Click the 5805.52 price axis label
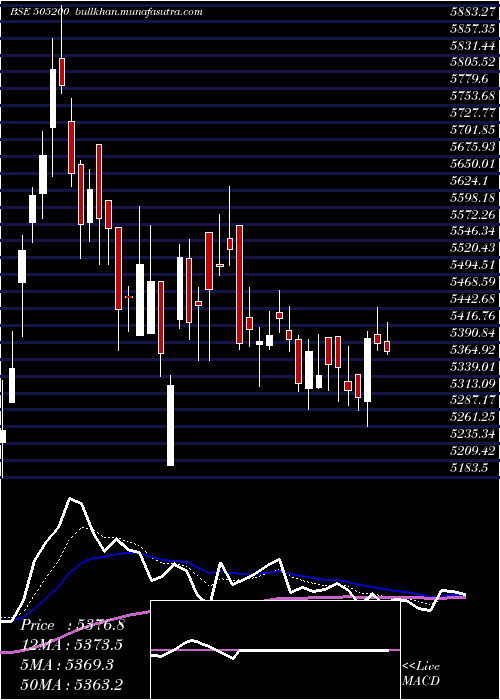 [x=473, y=62]
